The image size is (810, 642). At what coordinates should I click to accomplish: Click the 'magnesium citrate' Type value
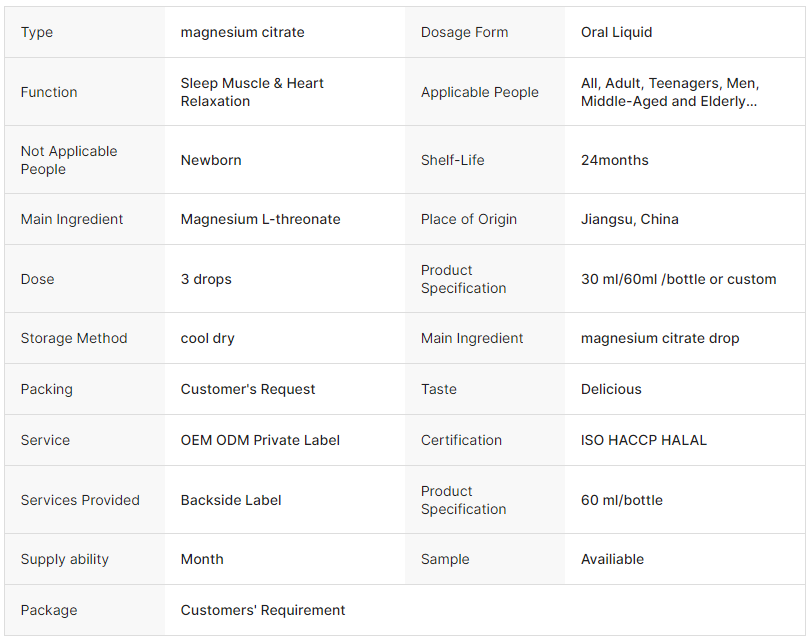(x=242, y=32)
